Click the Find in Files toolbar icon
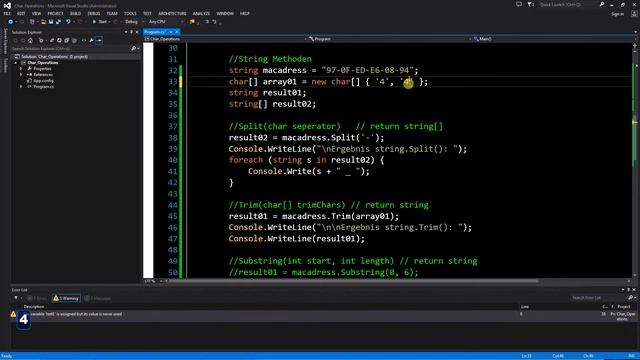640x360 pixels. (x=192, y=22)
